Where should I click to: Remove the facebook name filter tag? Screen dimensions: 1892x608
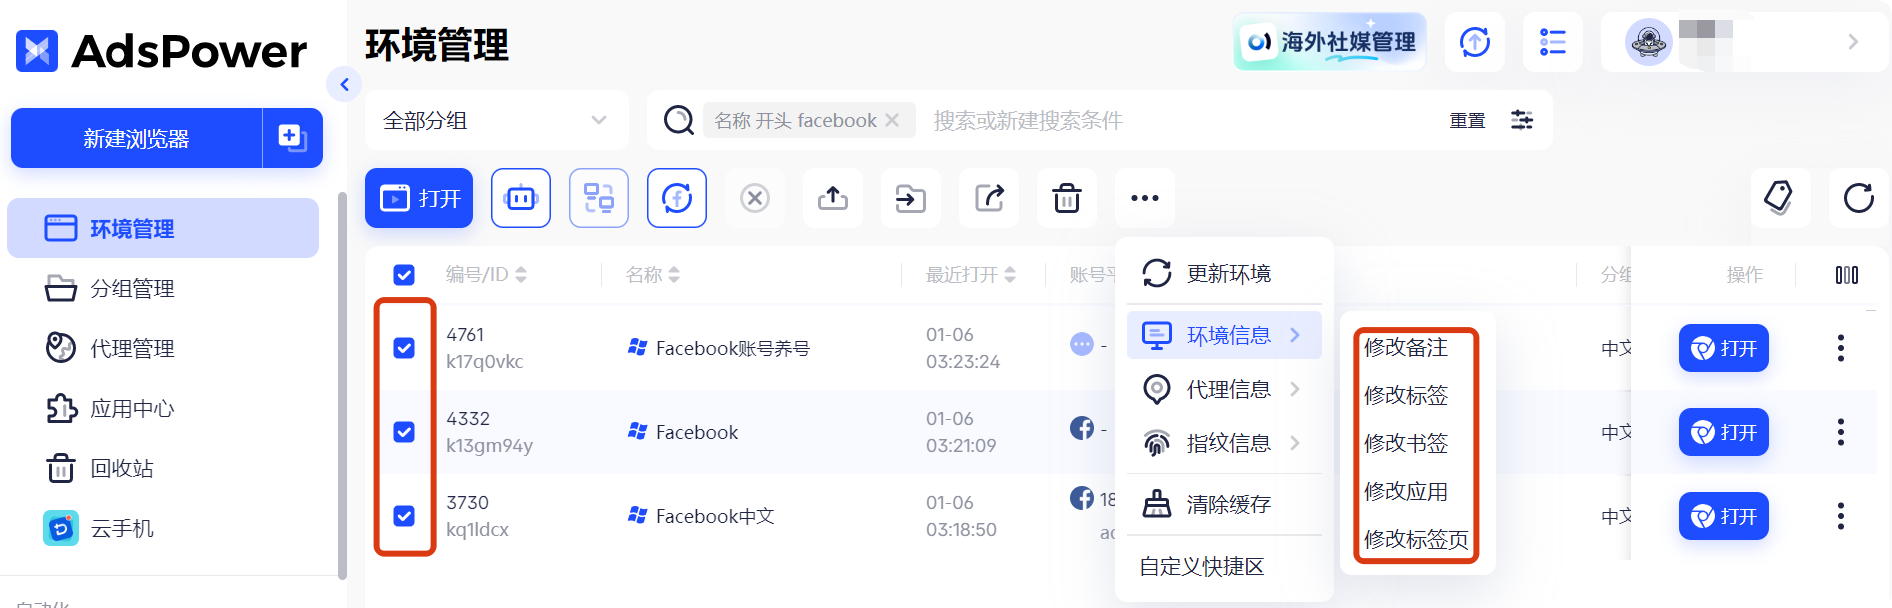coord(892,121)
